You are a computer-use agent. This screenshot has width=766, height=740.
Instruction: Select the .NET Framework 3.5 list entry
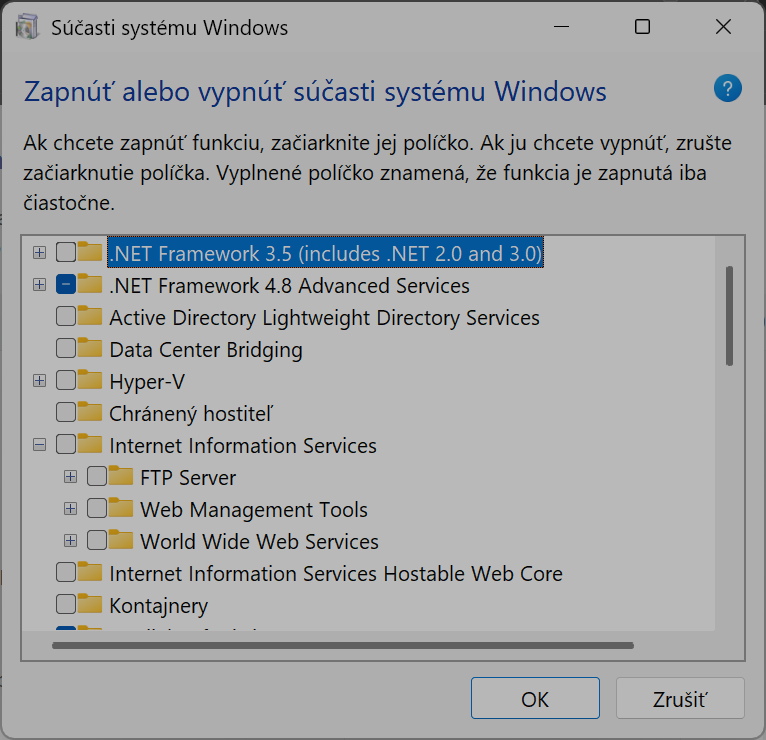pos(325,254)
